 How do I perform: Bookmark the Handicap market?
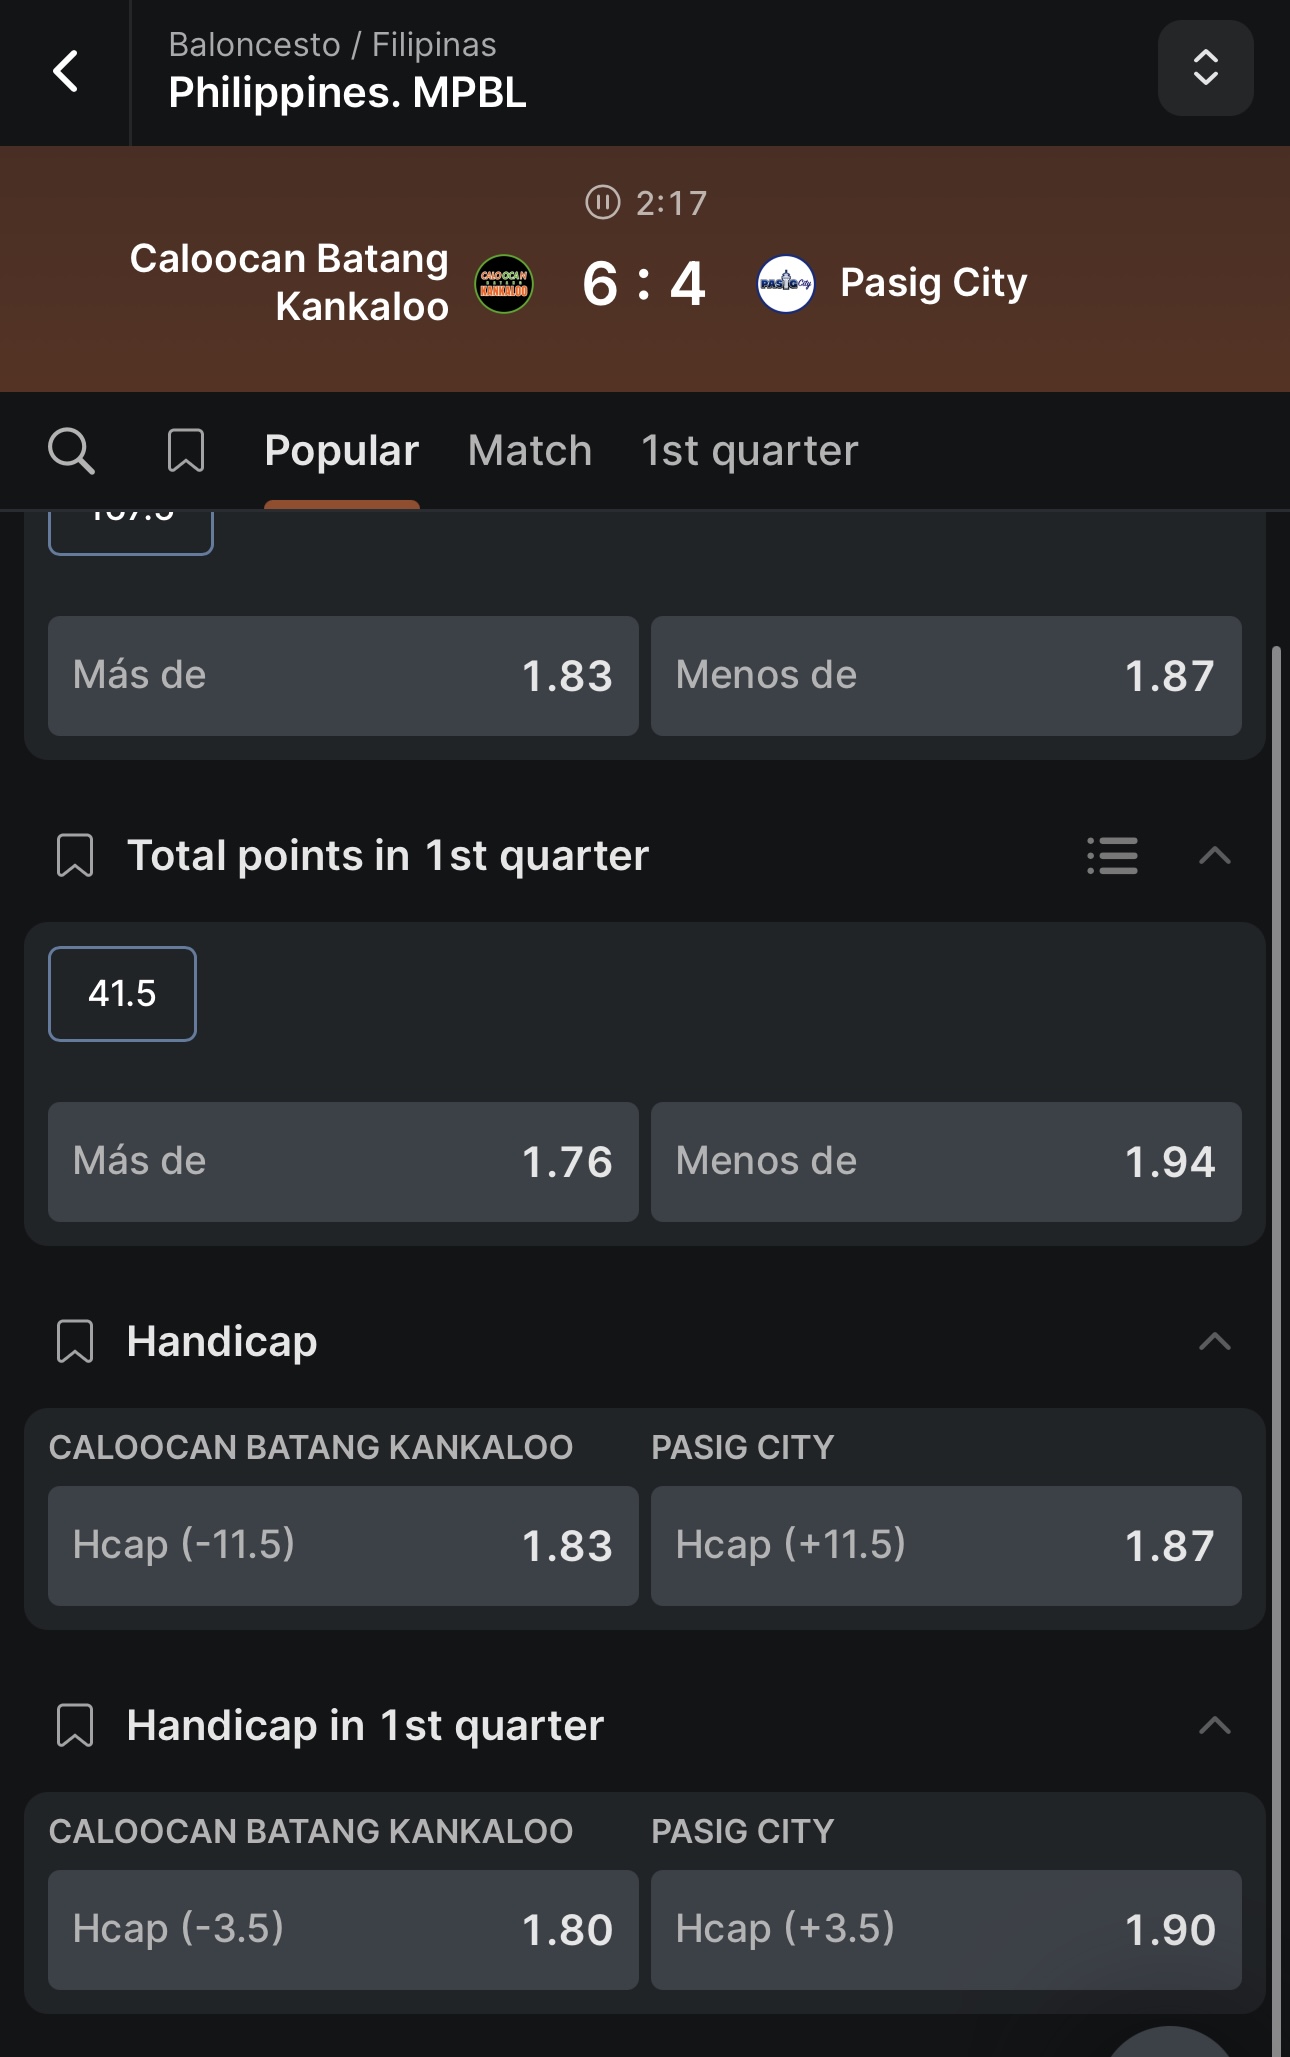[75, 1342]
